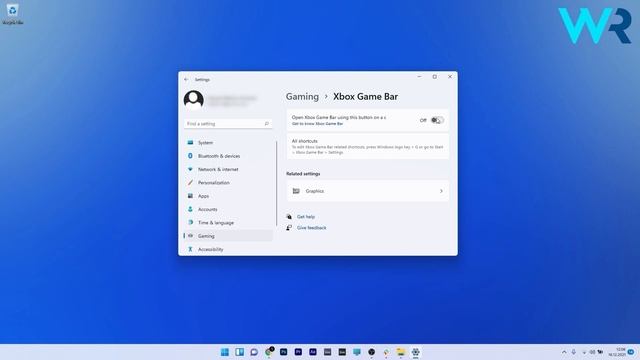Click the Graphics row chevron arrow
Image resolution: width=640 pixels, height=360 pixels.
[441, 191]
